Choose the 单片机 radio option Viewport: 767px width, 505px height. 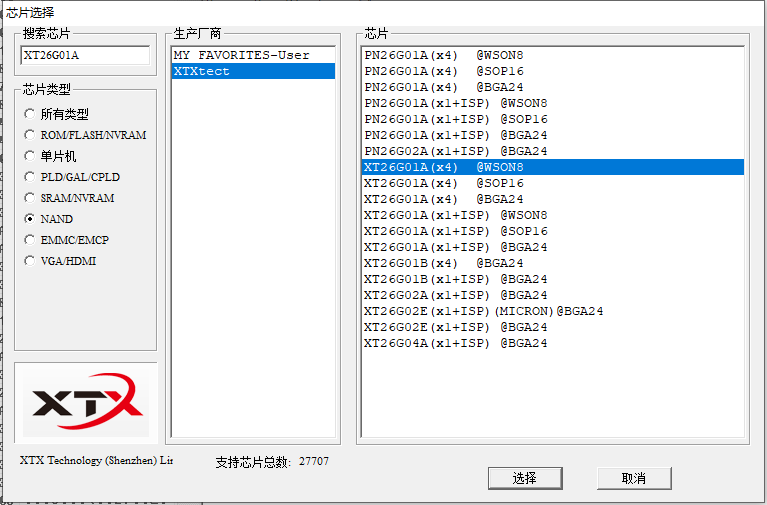click(x=31, y=156)
